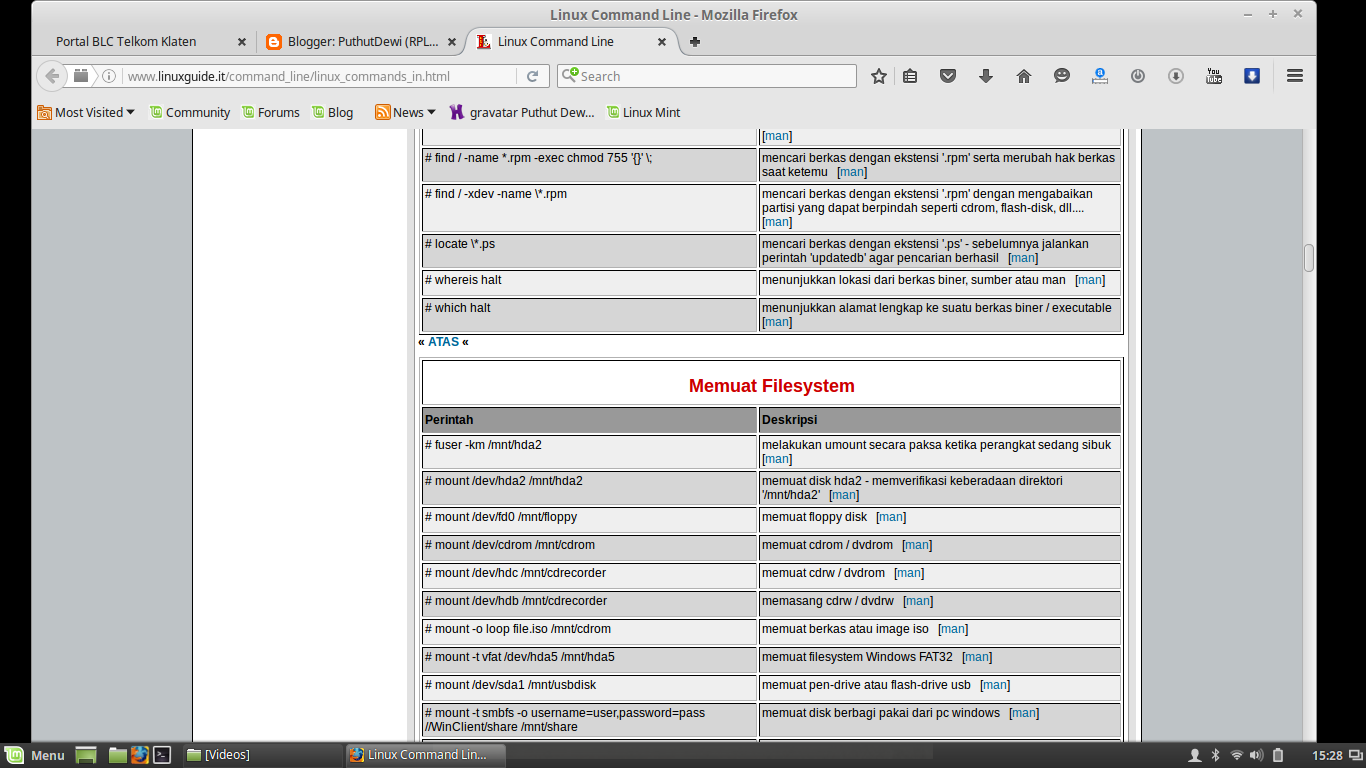Launch Firefox from the panel launcher

tap(140, 755)
